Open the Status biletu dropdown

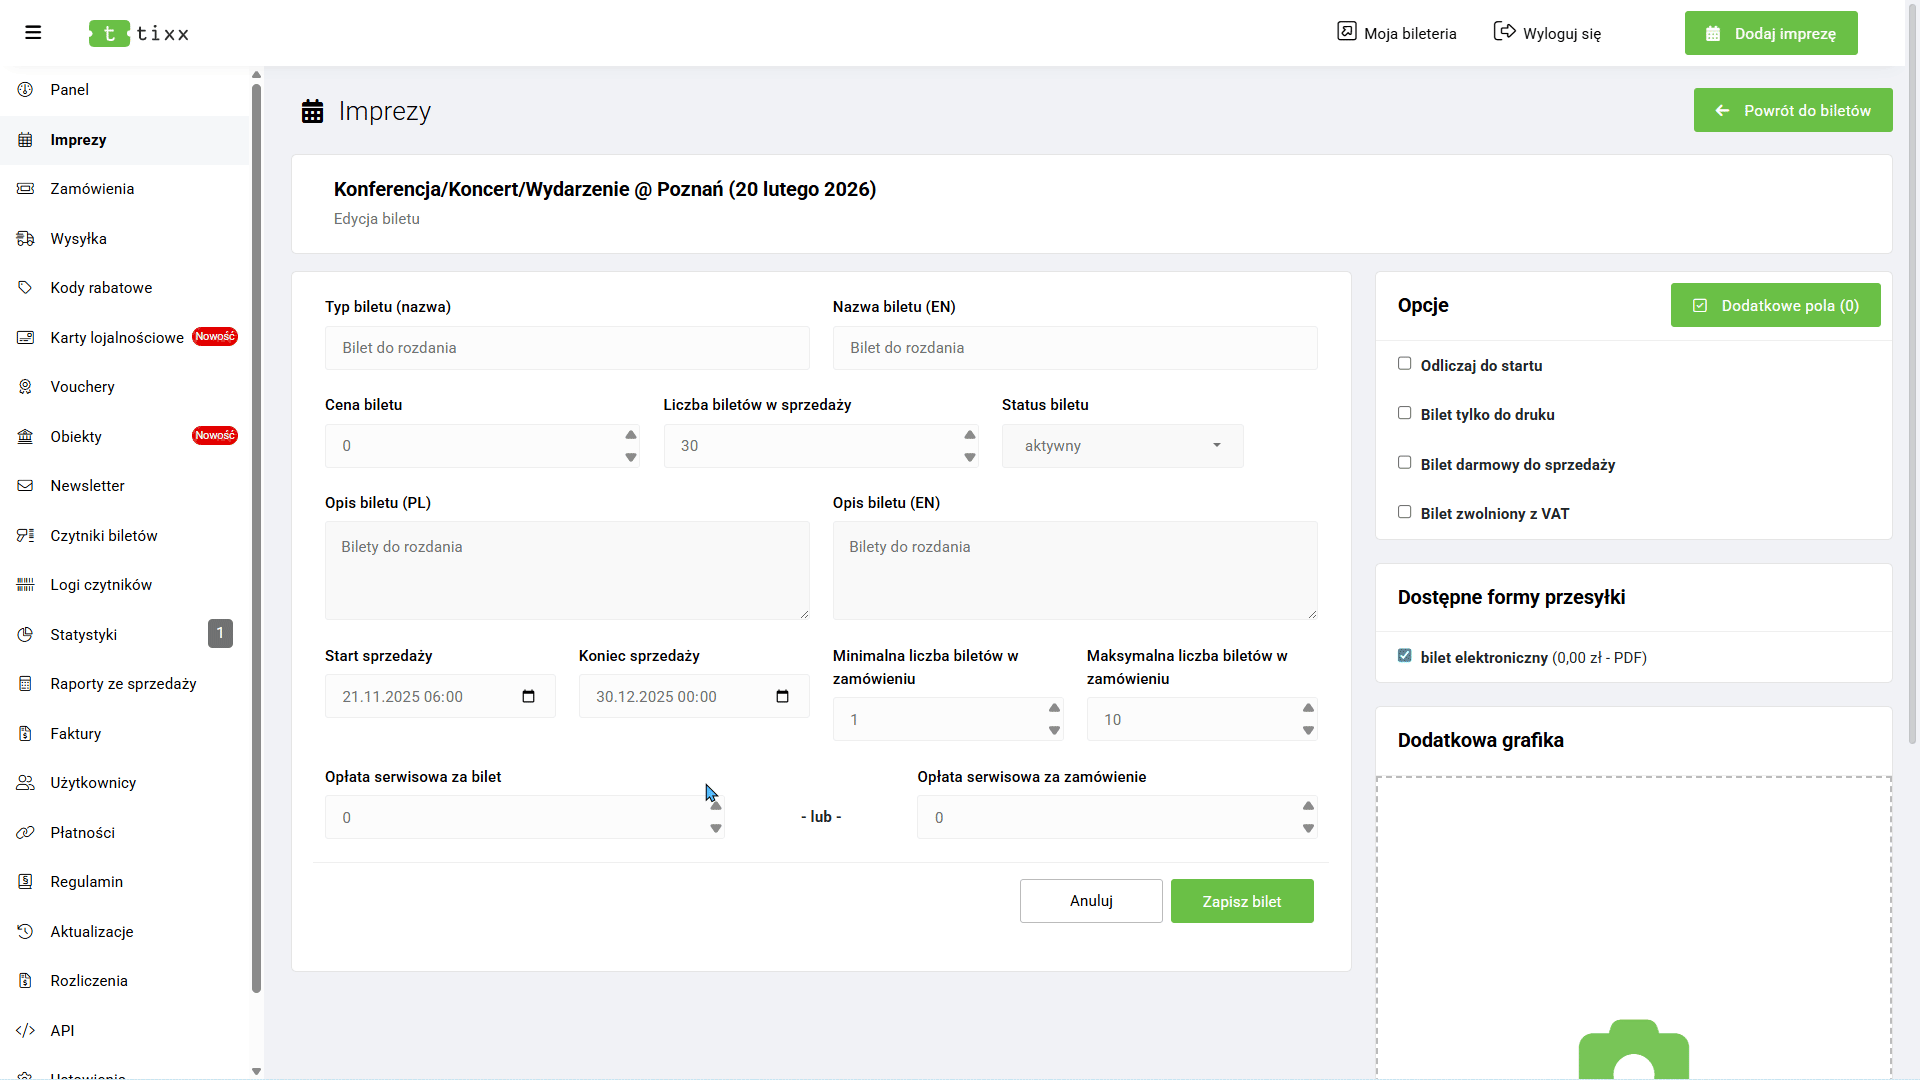click(x=1122, y=446)
